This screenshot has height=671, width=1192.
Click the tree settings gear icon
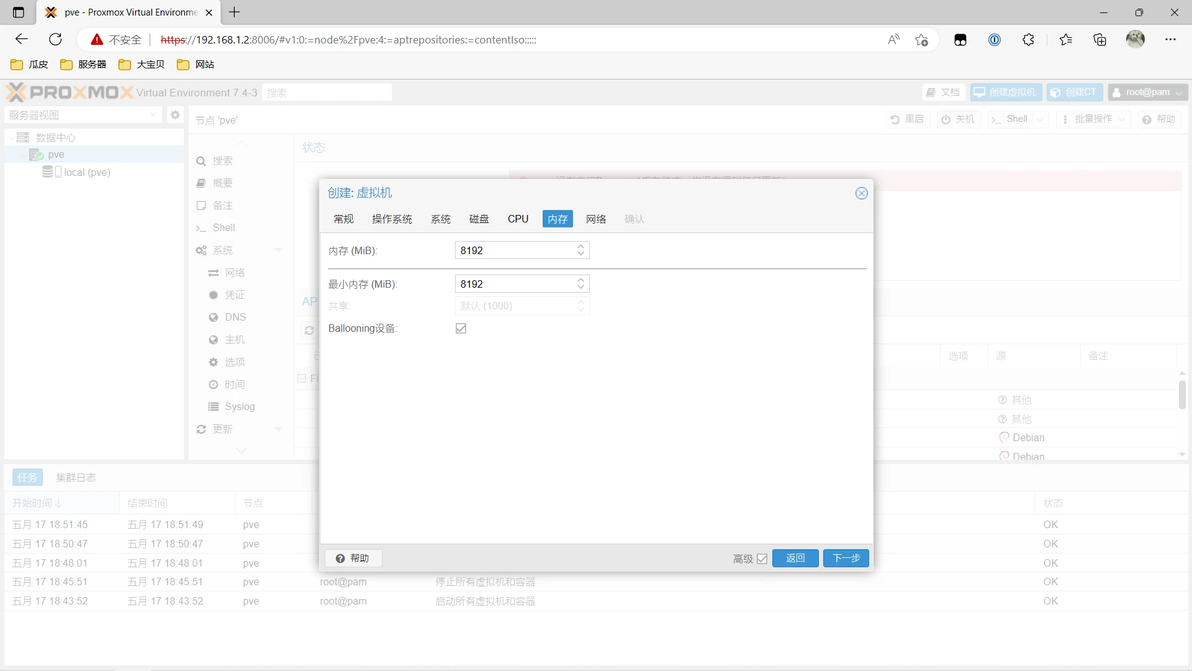pos(175,115)
